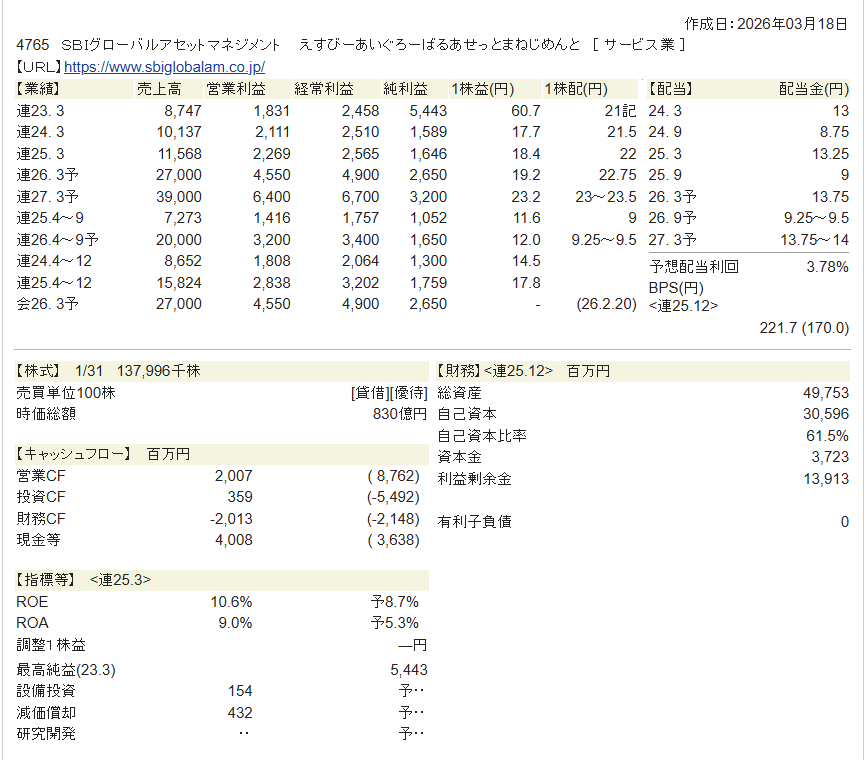Click the market cap value 830億円
This screenshot has width=867, height=760.
[400, 414]
